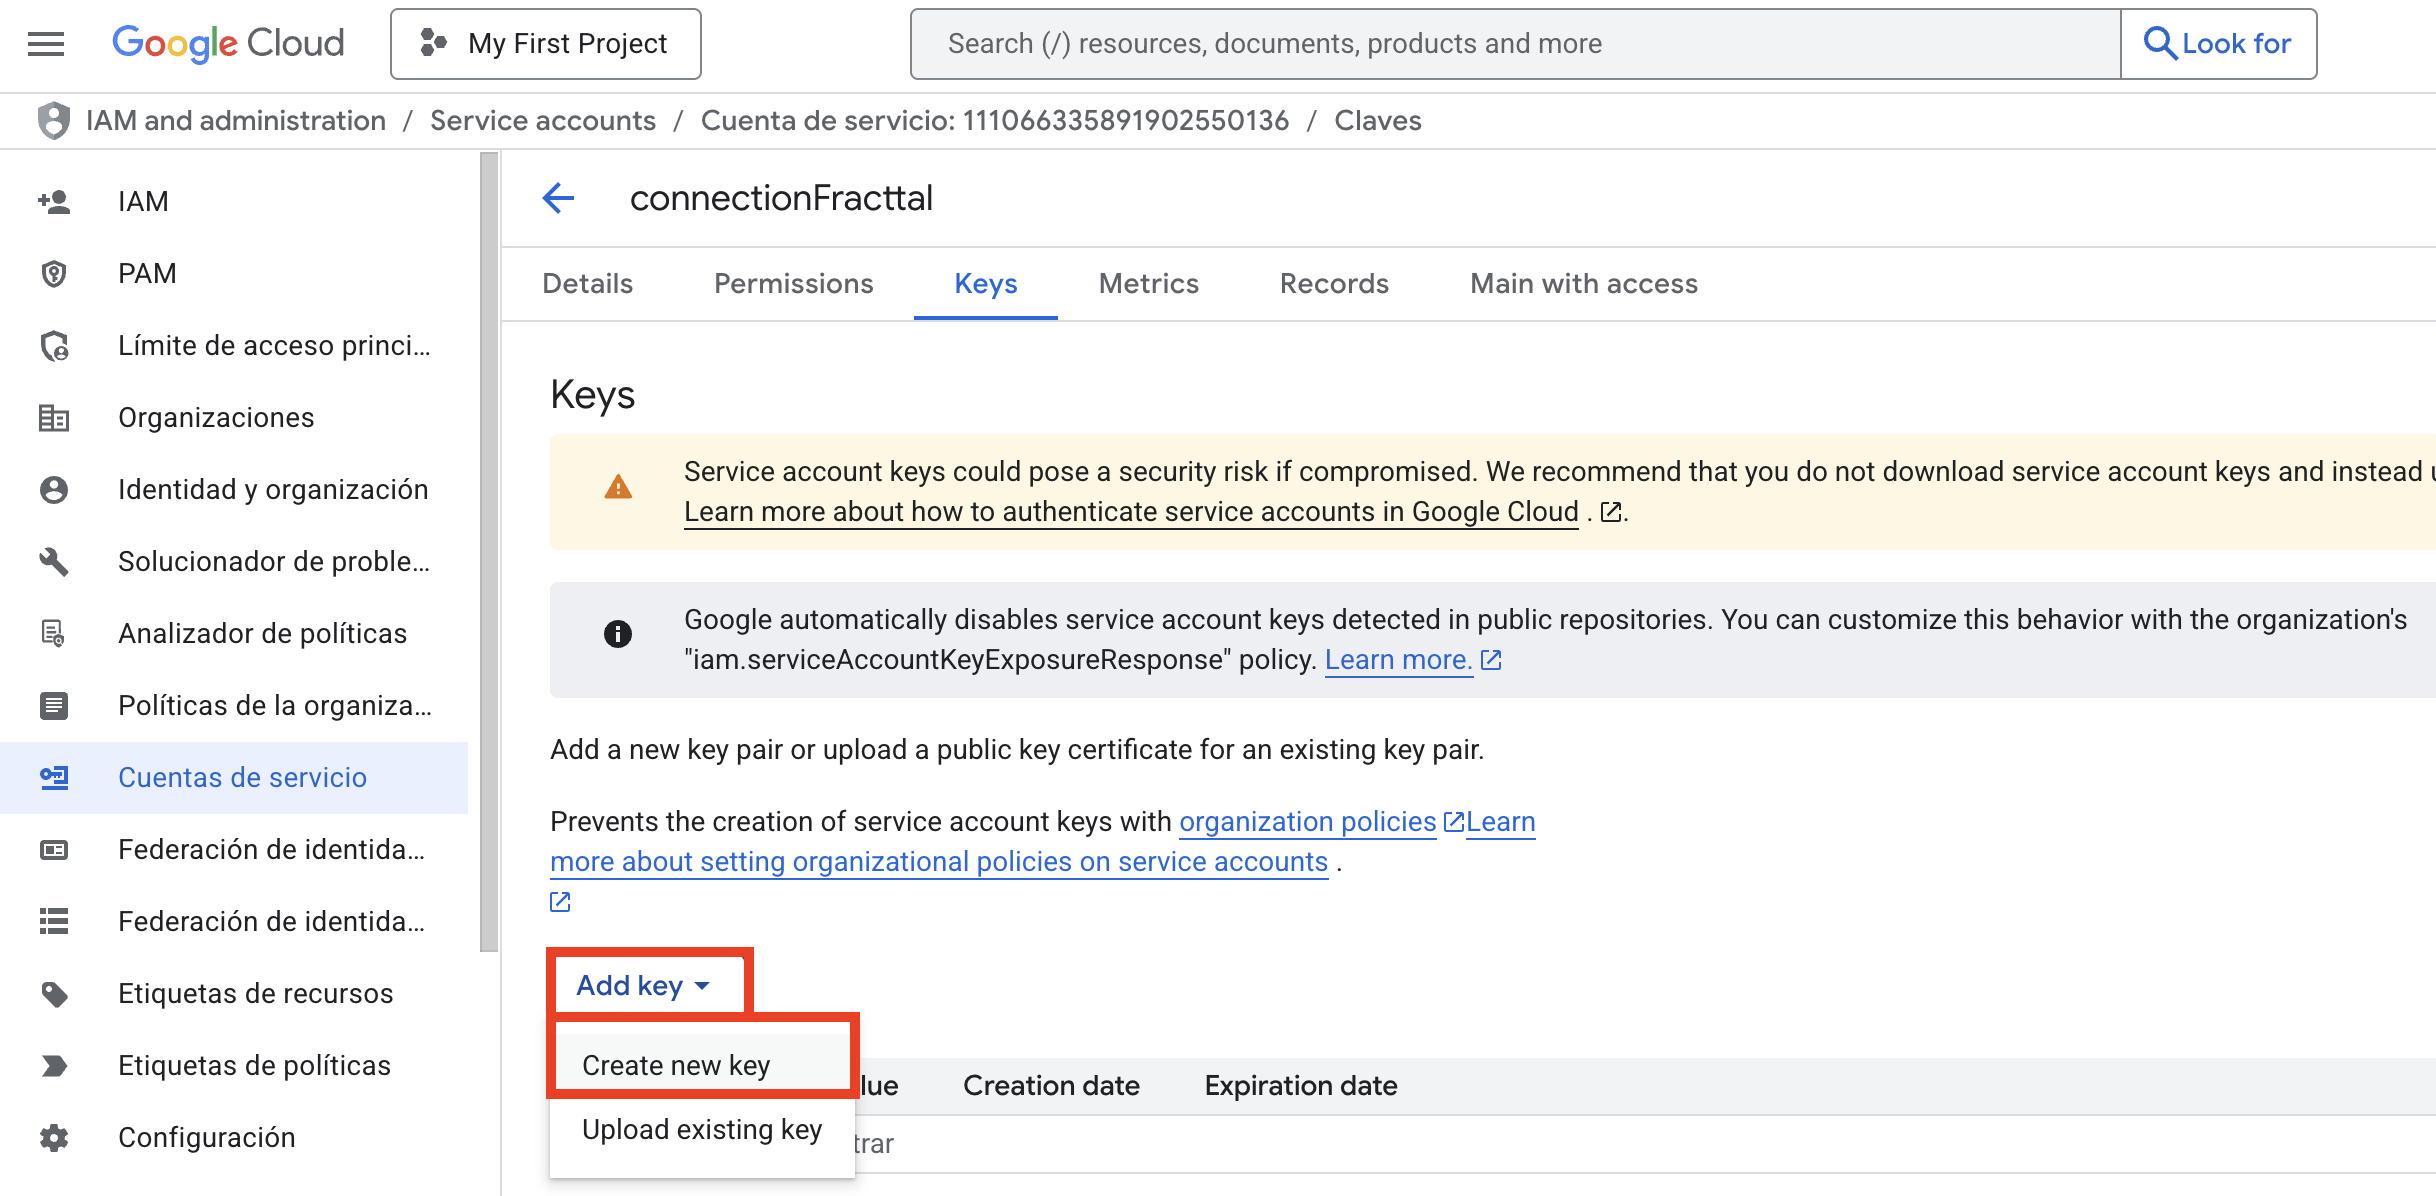Select Create new key option

[676, 1065]
